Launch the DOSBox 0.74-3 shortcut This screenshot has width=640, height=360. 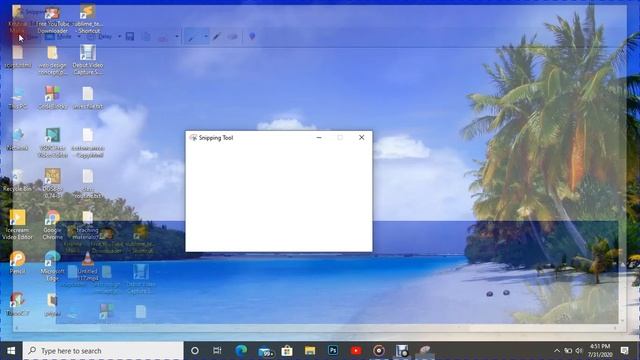click(53, 184)
